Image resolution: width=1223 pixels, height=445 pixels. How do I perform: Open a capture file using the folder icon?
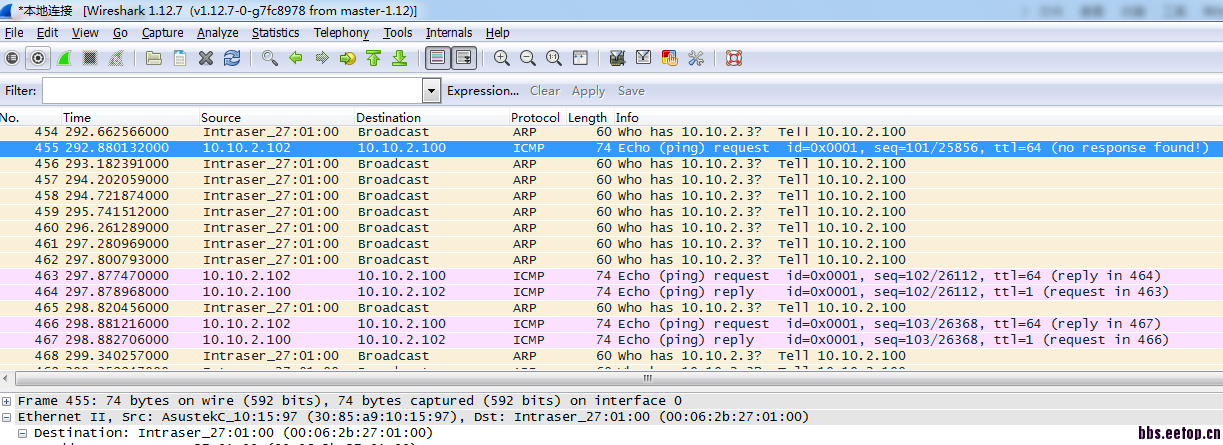[x=154, y=58]
